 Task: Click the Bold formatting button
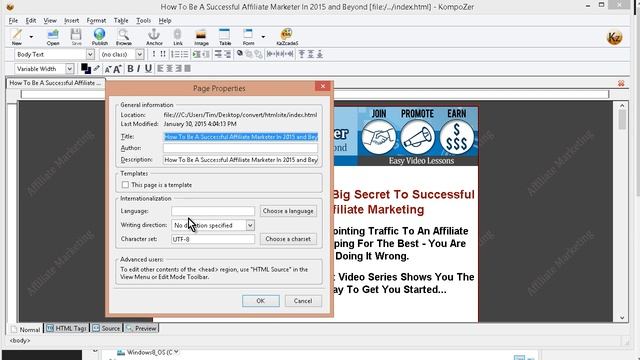click(130, 69)
